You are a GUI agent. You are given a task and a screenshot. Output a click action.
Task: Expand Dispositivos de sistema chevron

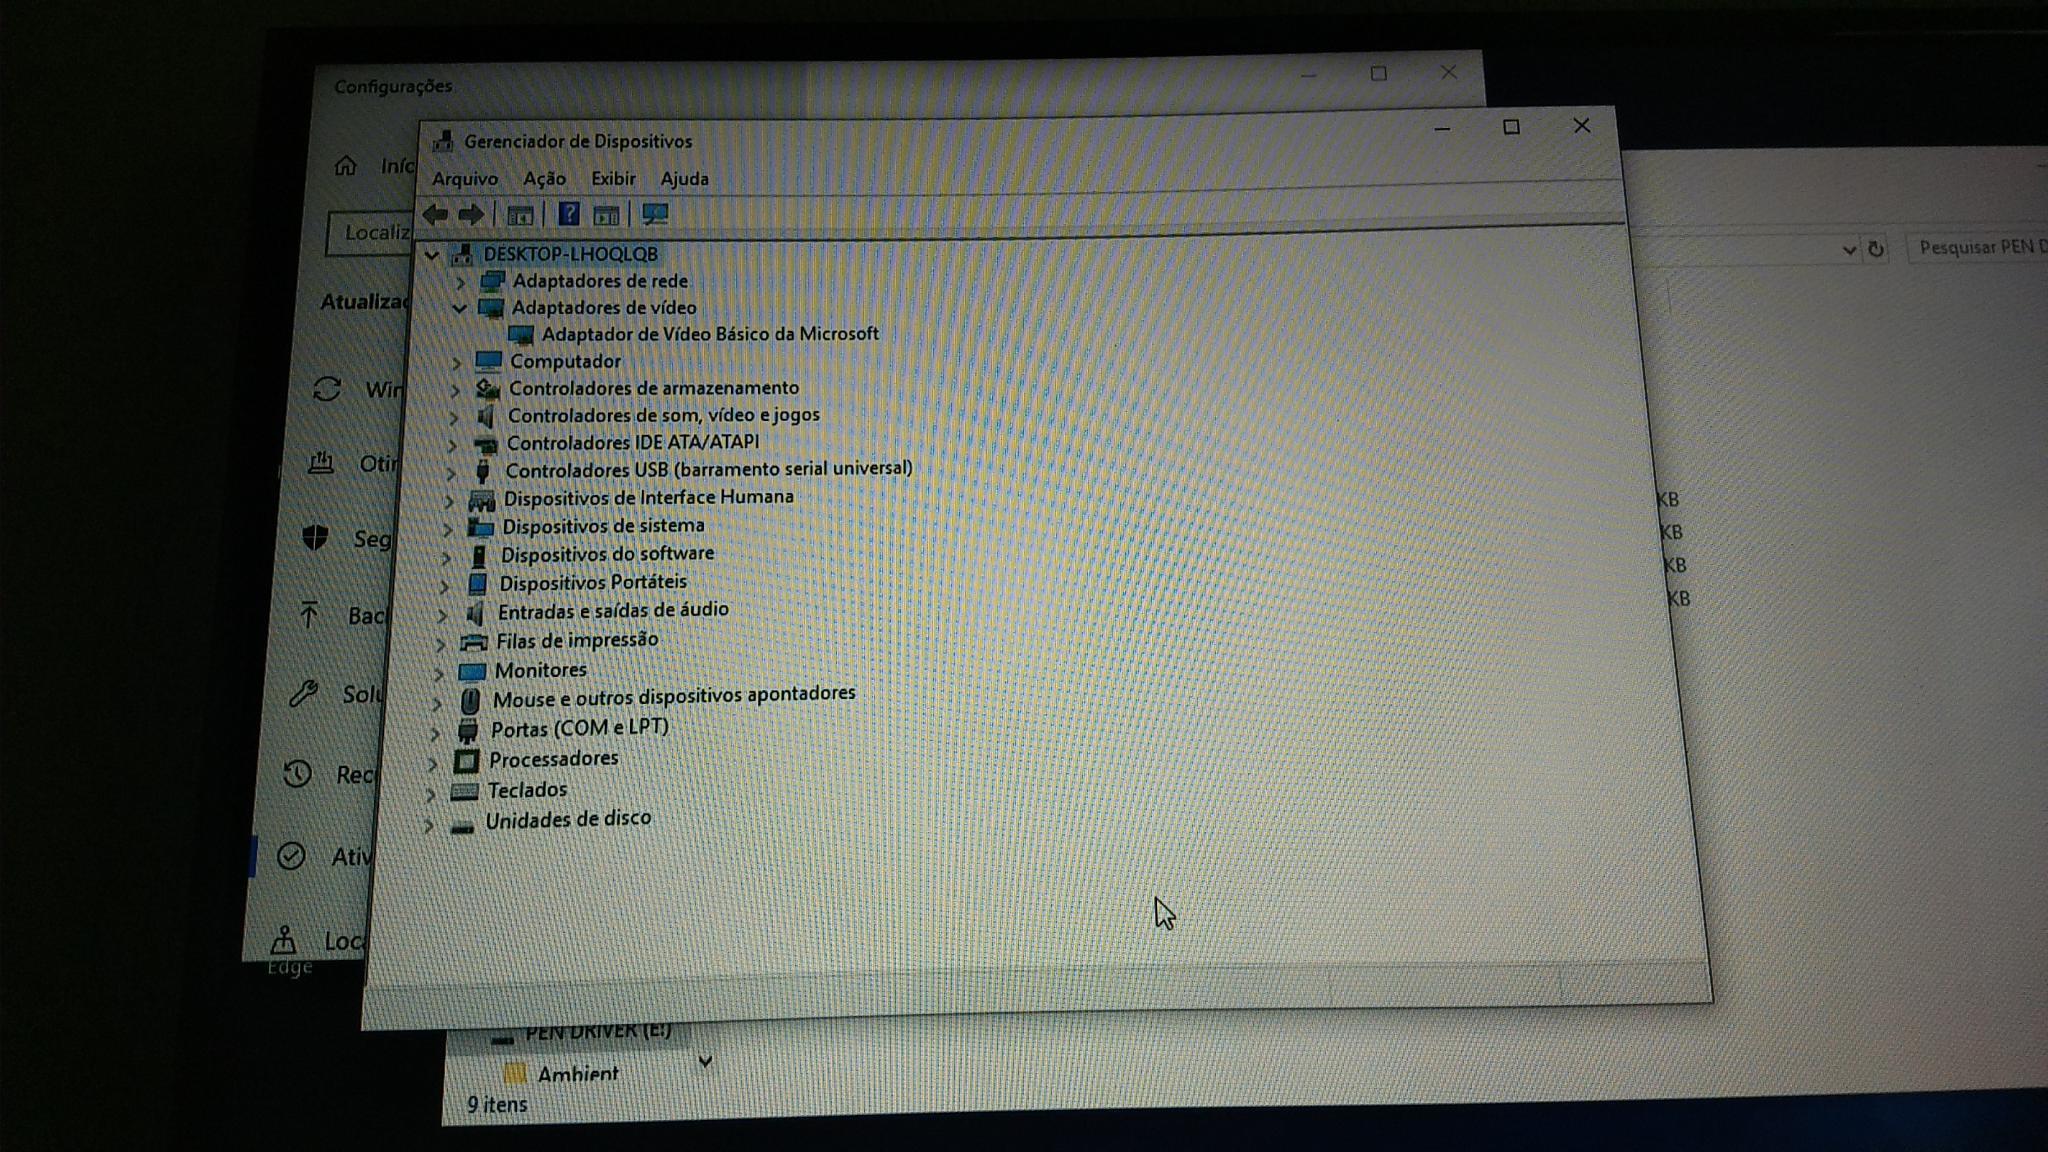(x=447, y=528)
